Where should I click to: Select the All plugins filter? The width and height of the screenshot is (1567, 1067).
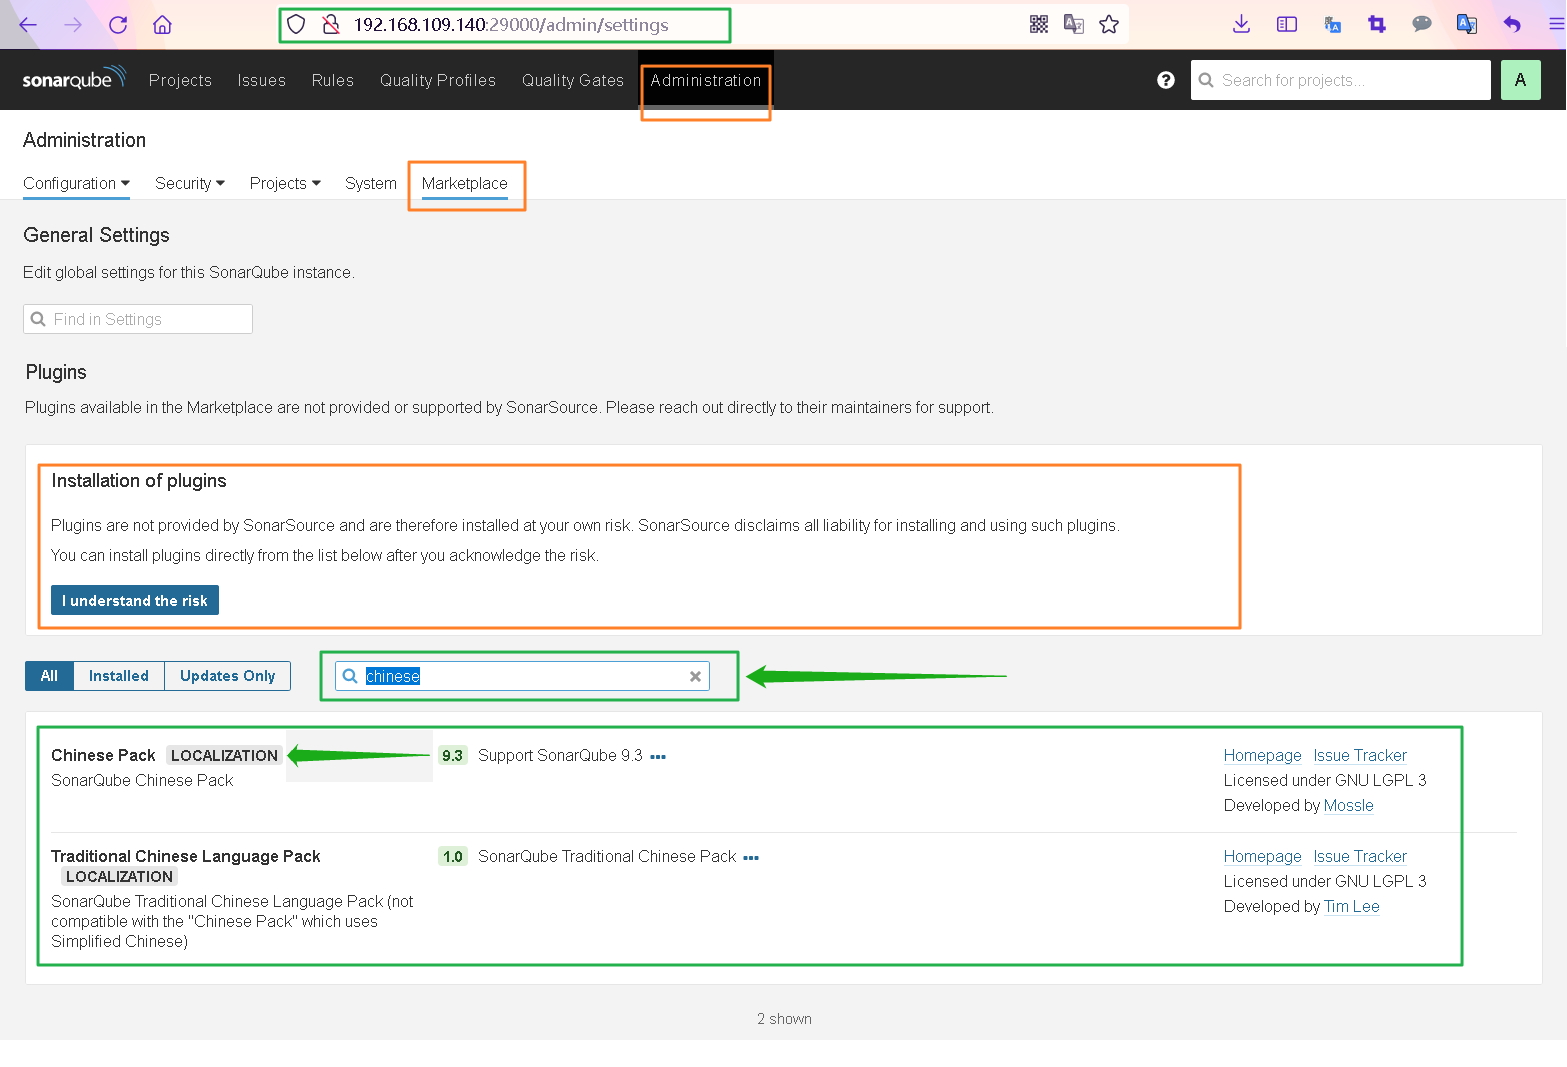click(x=49, y=676)
